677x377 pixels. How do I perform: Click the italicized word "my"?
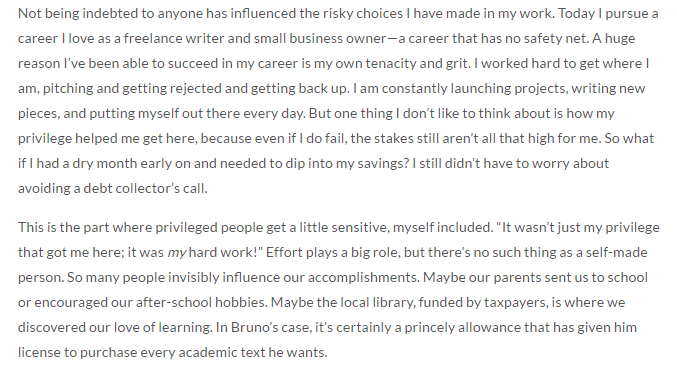[177, 253]
